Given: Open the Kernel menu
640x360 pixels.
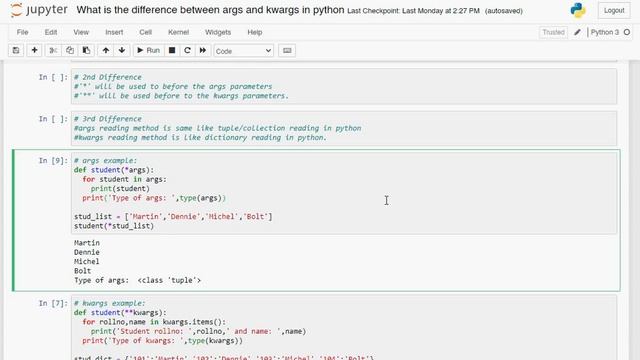Looking at the screenshot, I should 178,32.
